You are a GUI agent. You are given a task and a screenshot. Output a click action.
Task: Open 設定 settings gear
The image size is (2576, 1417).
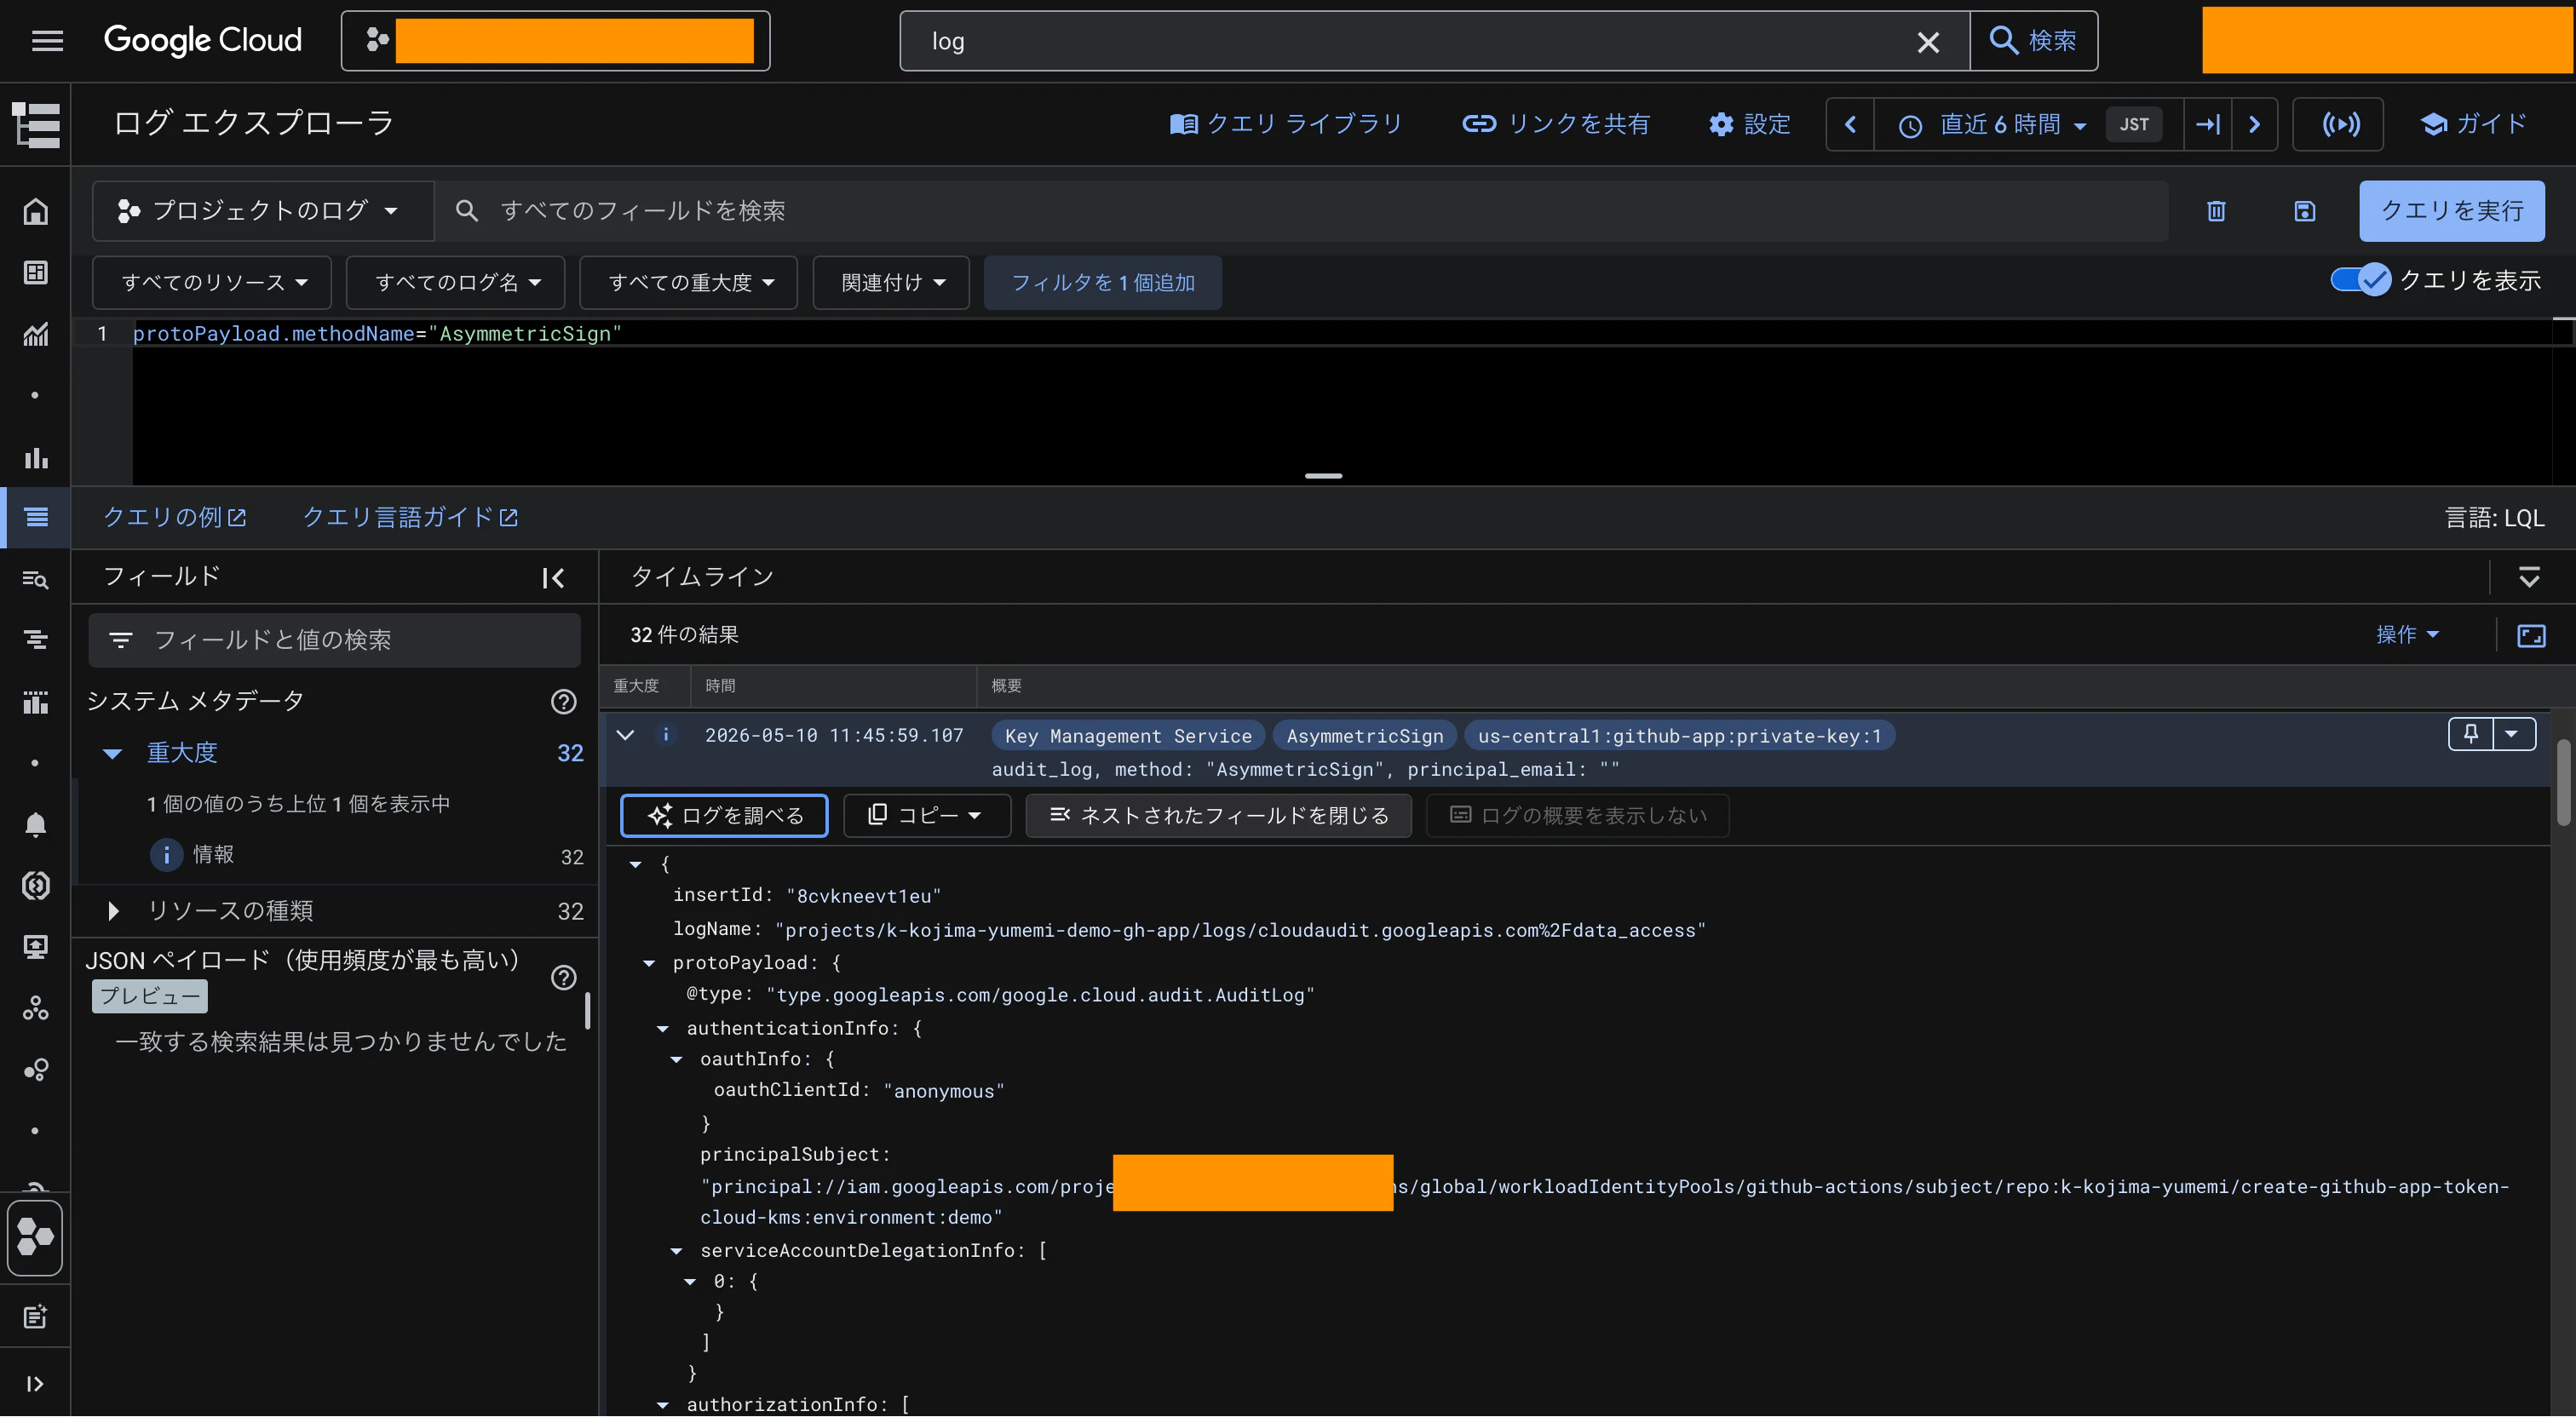(1749, 124)
